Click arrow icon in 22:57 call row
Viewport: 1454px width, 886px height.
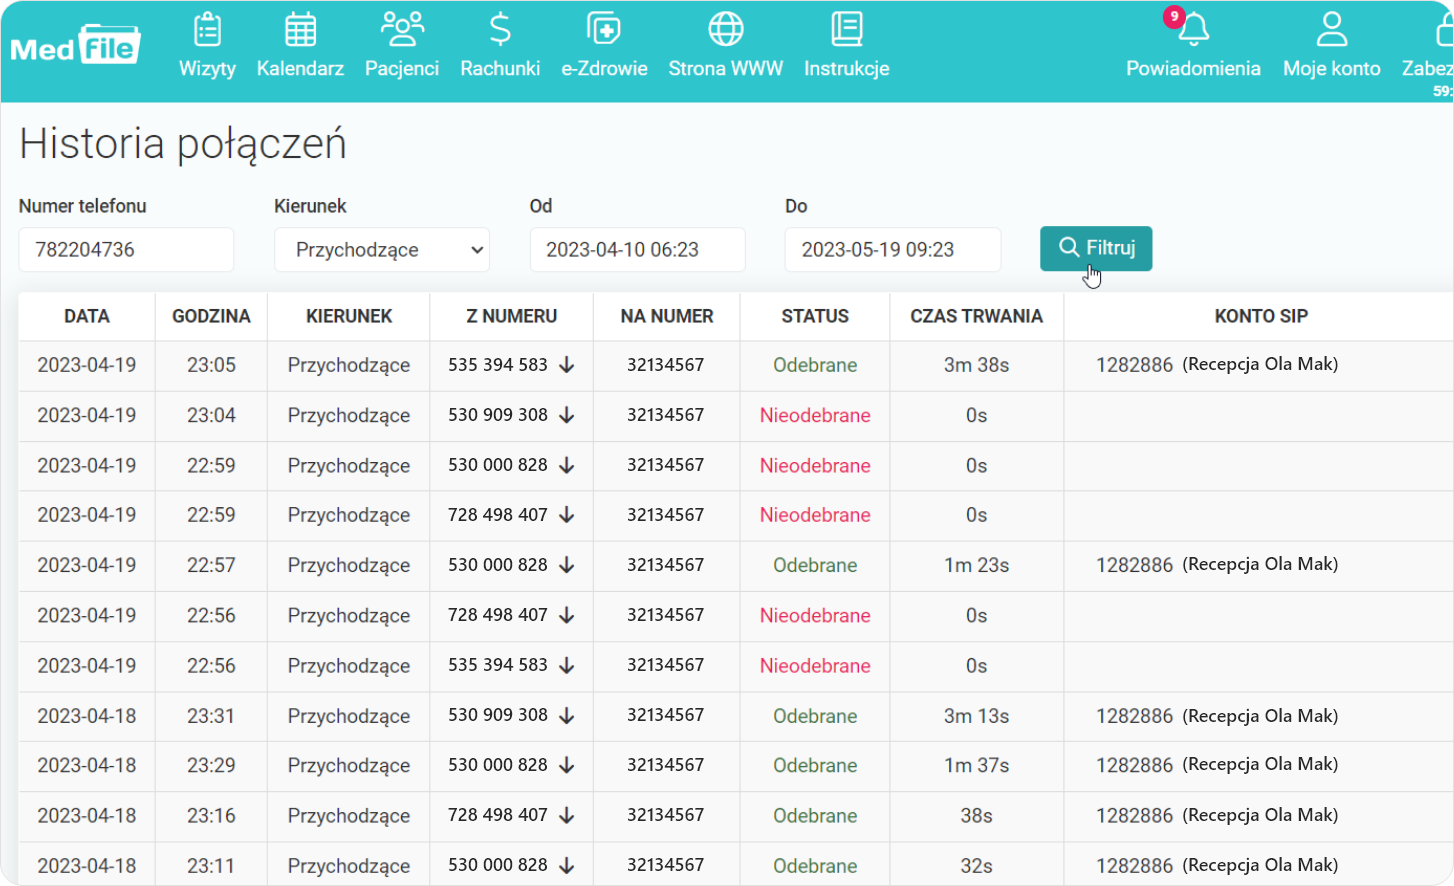tap(567, 565)
